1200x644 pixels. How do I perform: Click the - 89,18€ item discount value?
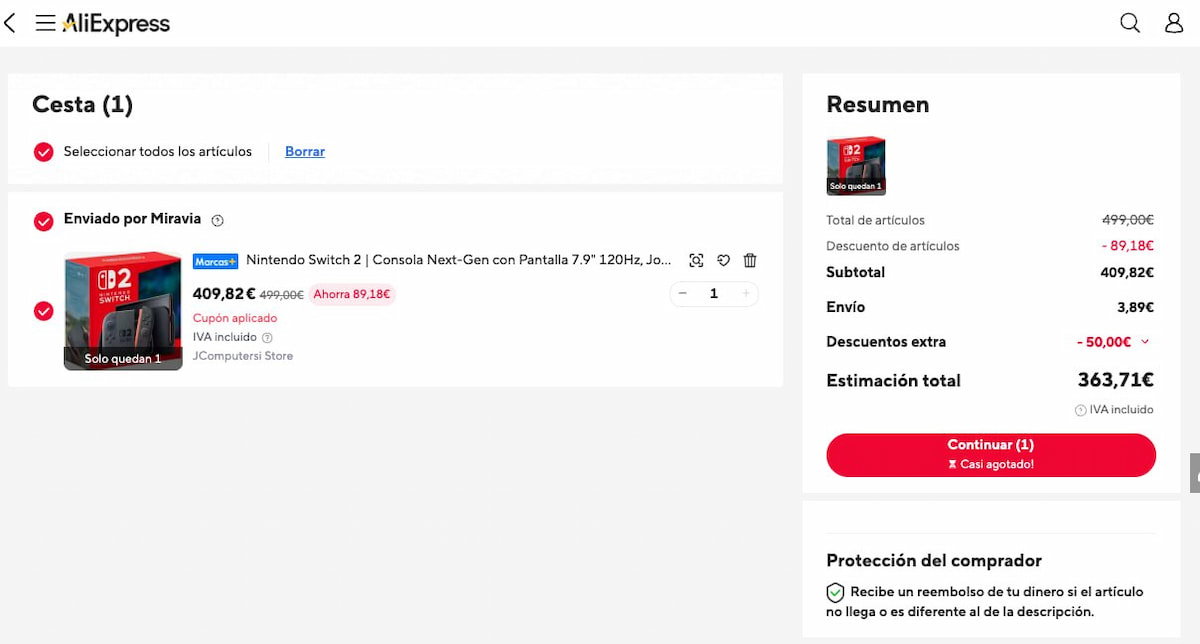(1129, 246)
